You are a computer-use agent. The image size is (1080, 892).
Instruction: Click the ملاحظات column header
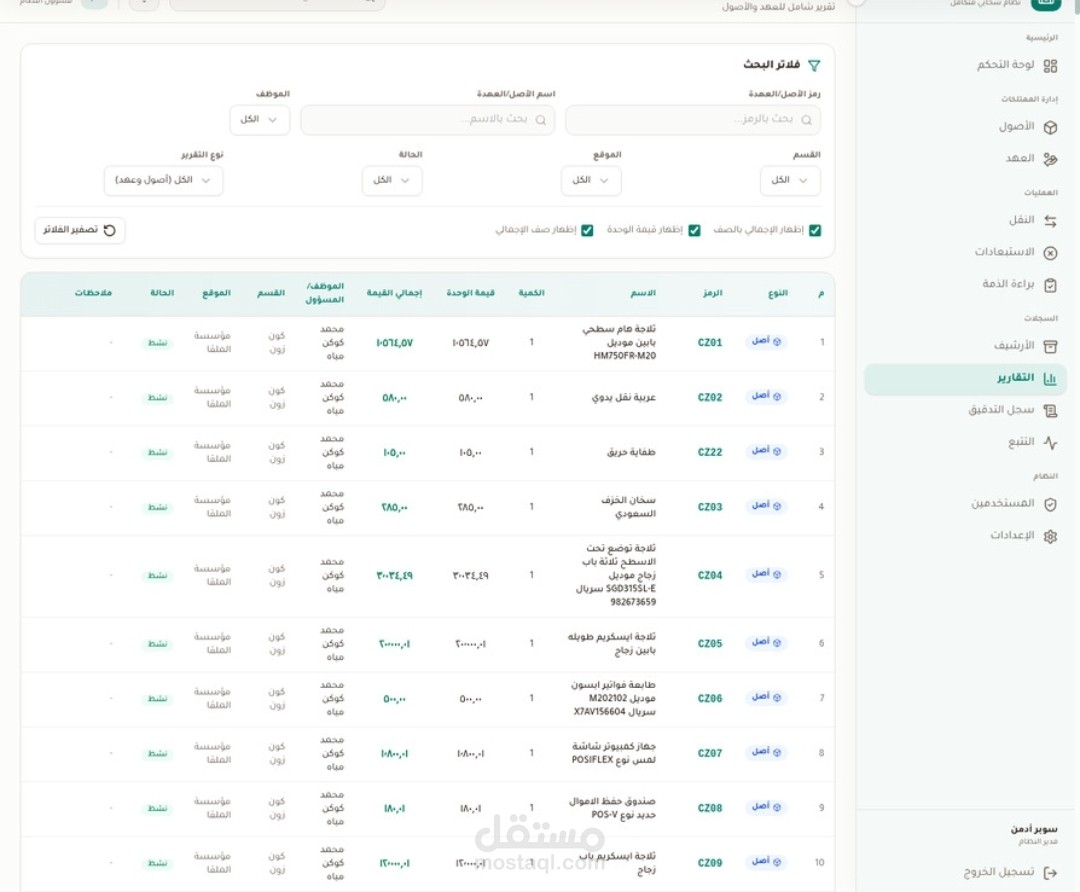[x=94, y=293]
